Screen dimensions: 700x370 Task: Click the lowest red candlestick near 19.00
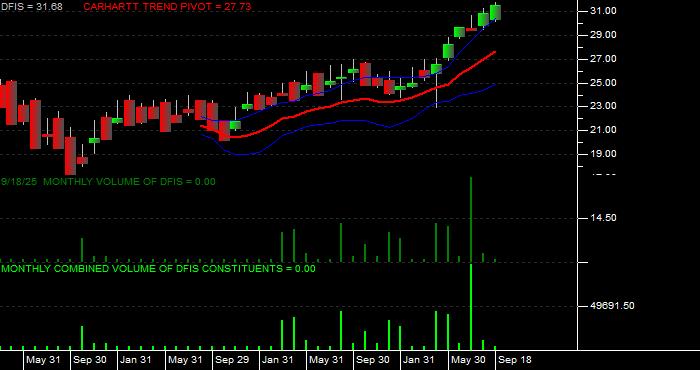click(x=70, y=156)
